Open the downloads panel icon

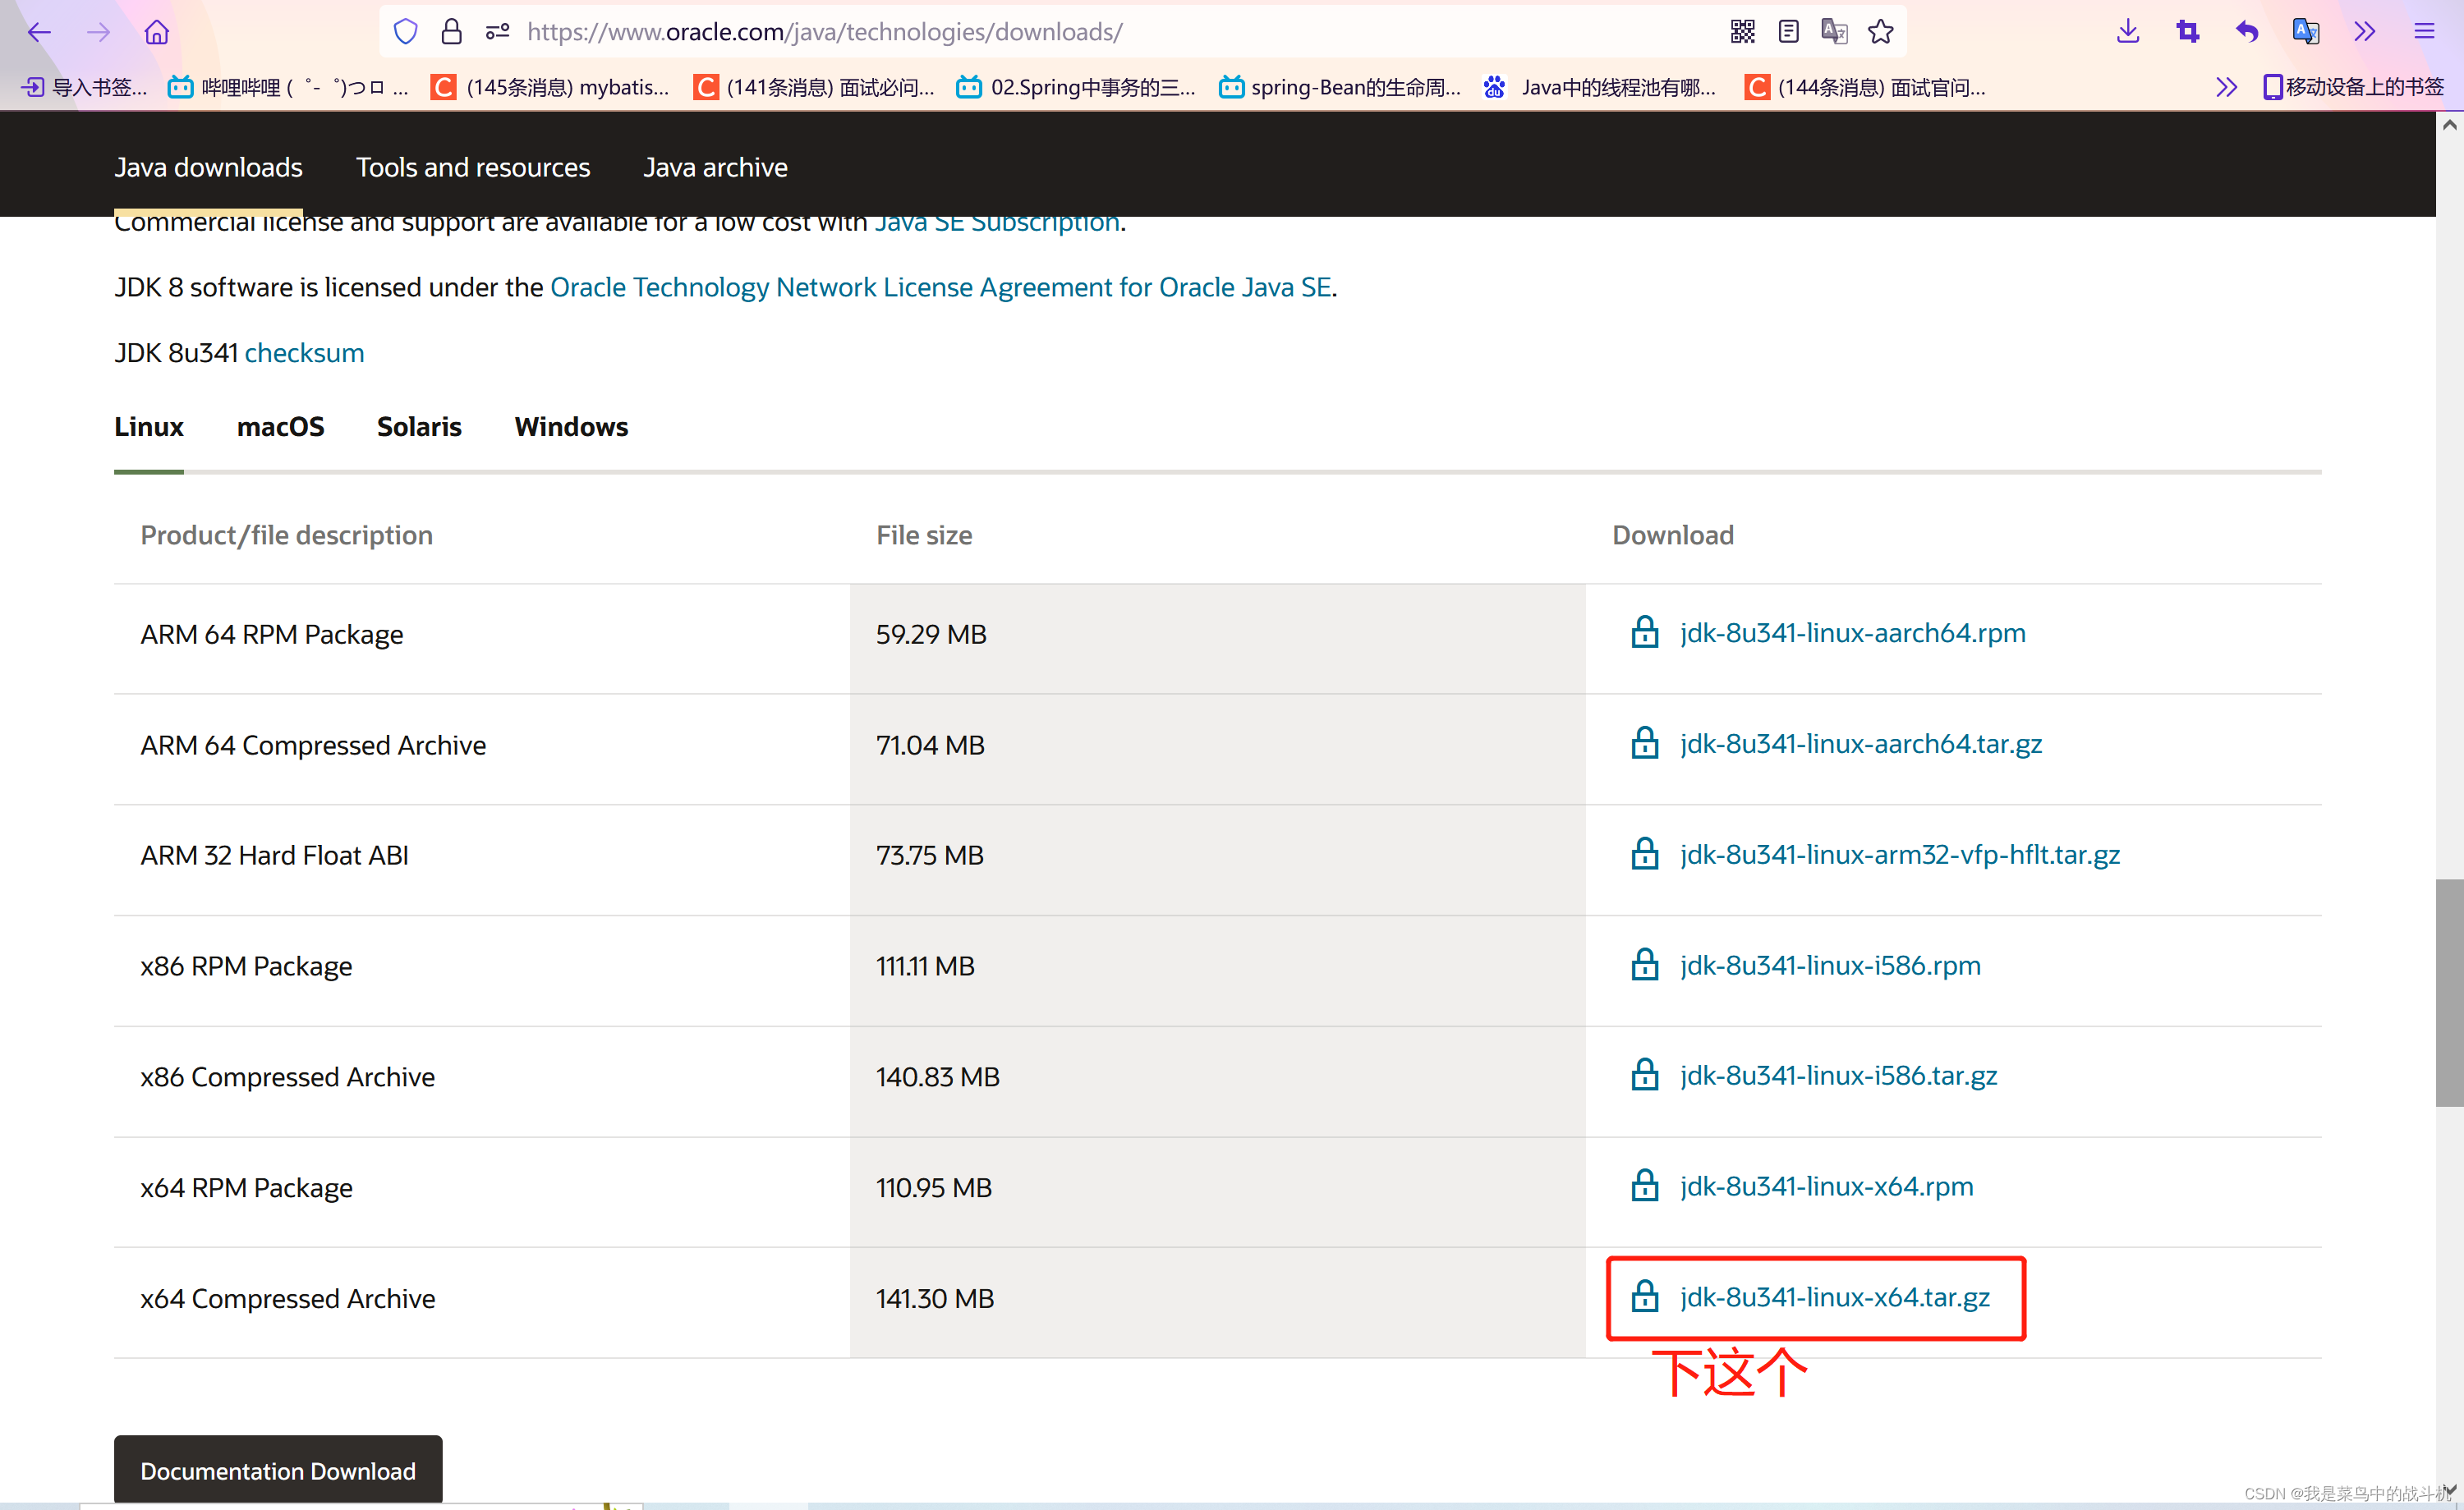pyautogui.click(x=2127, y=32)
